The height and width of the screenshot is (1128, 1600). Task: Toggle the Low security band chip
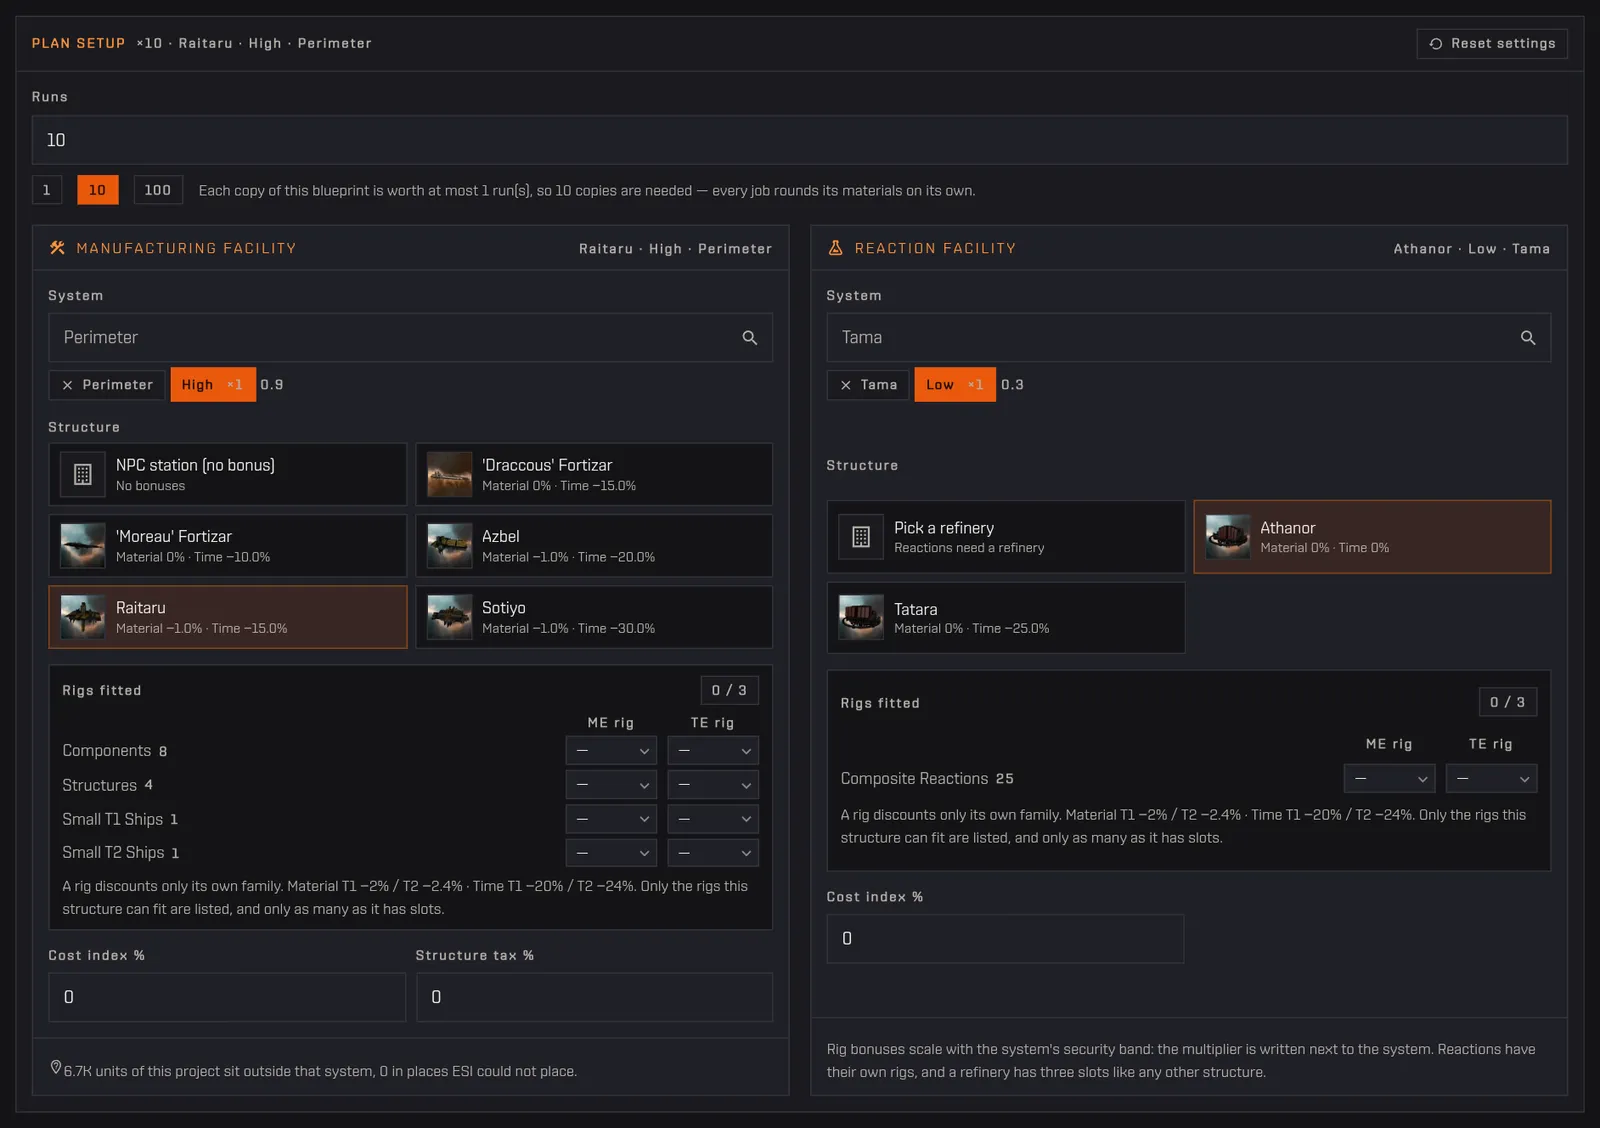coord(955,385)
